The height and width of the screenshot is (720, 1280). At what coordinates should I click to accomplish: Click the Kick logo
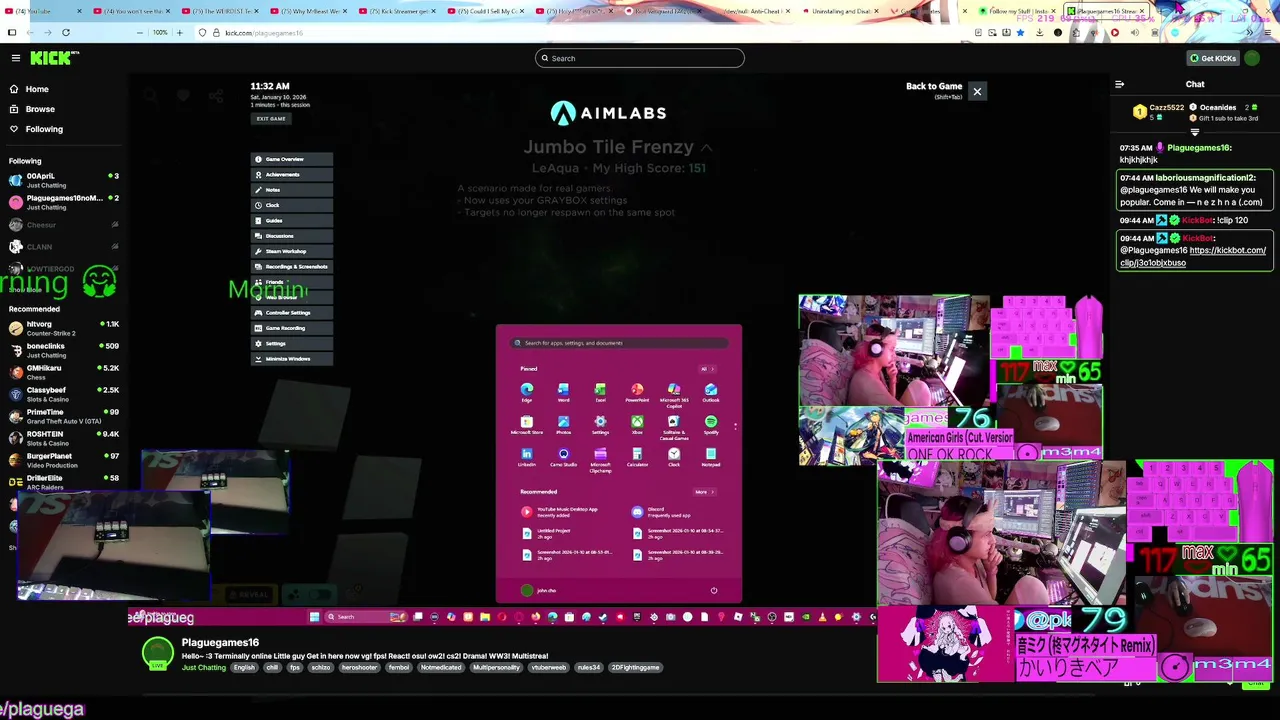pos(54,58)
